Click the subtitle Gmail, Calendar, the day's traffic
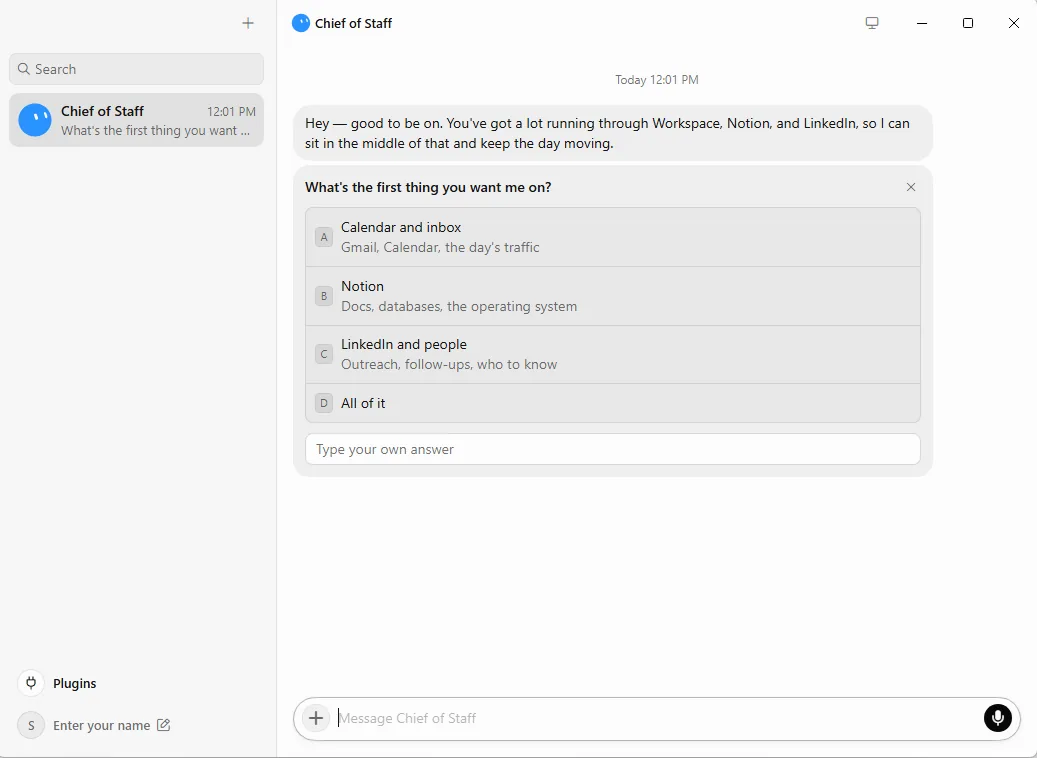Image resolution: width=1037 pixels, height=758 pixels. pyautogui.click(x=440, y=247)
